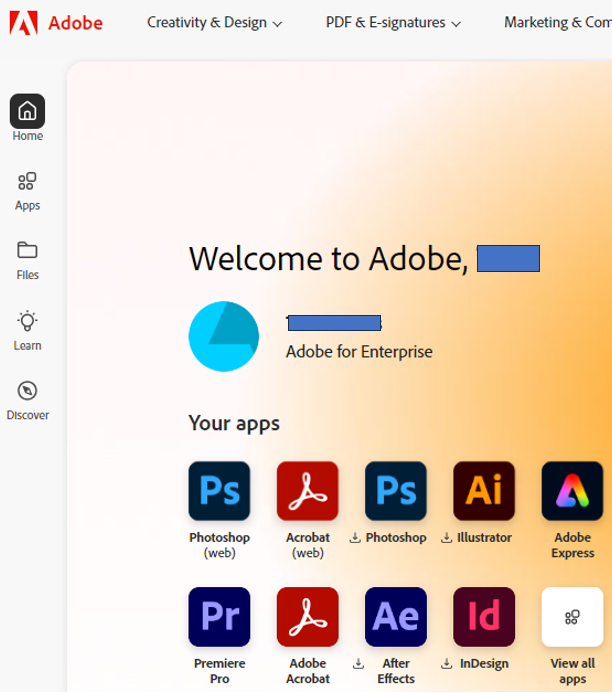Open the Marketing & Commerce menu

tap(558, 23)
